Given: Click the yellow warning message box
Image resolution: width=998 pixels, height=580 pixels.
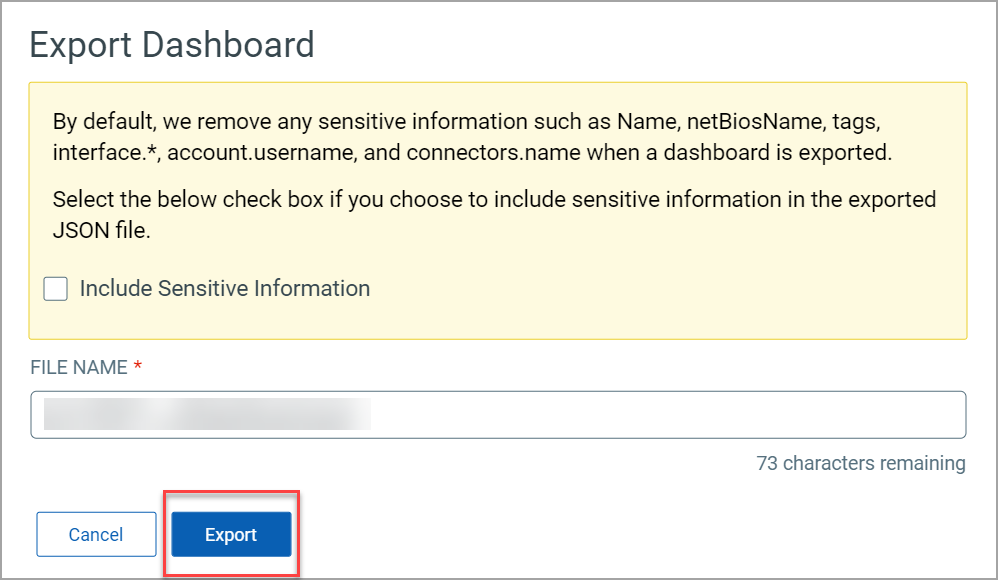Looking at the screenshot, I should (498, 210).
